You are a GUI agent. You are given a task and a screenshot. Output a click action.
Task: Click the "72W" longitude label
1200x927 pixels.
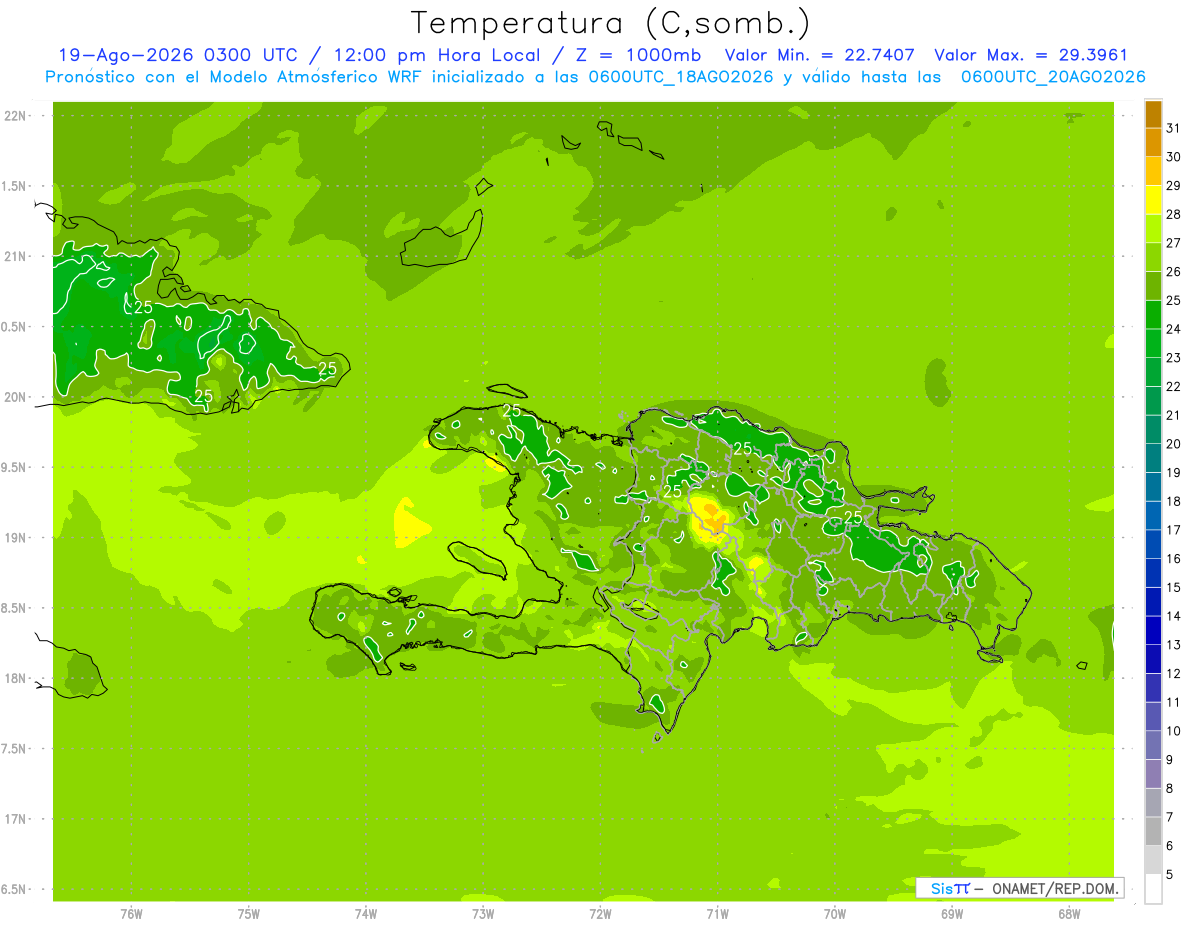(600, 914)
